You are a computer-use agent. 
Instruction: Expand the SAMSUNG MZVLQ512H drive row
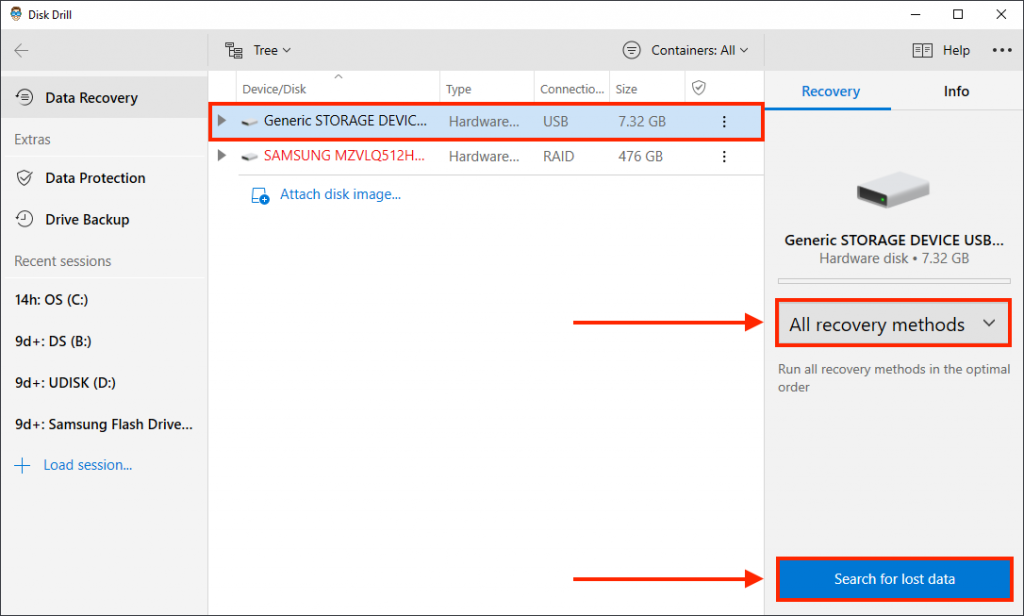222,156
